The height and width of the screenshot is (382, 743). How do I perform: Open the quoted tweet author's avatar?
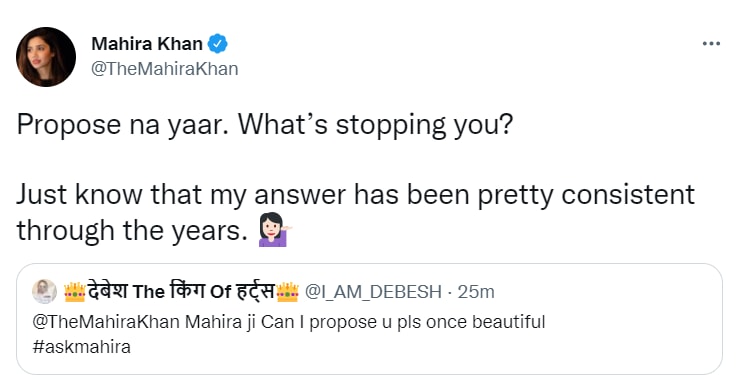[45, 291]
